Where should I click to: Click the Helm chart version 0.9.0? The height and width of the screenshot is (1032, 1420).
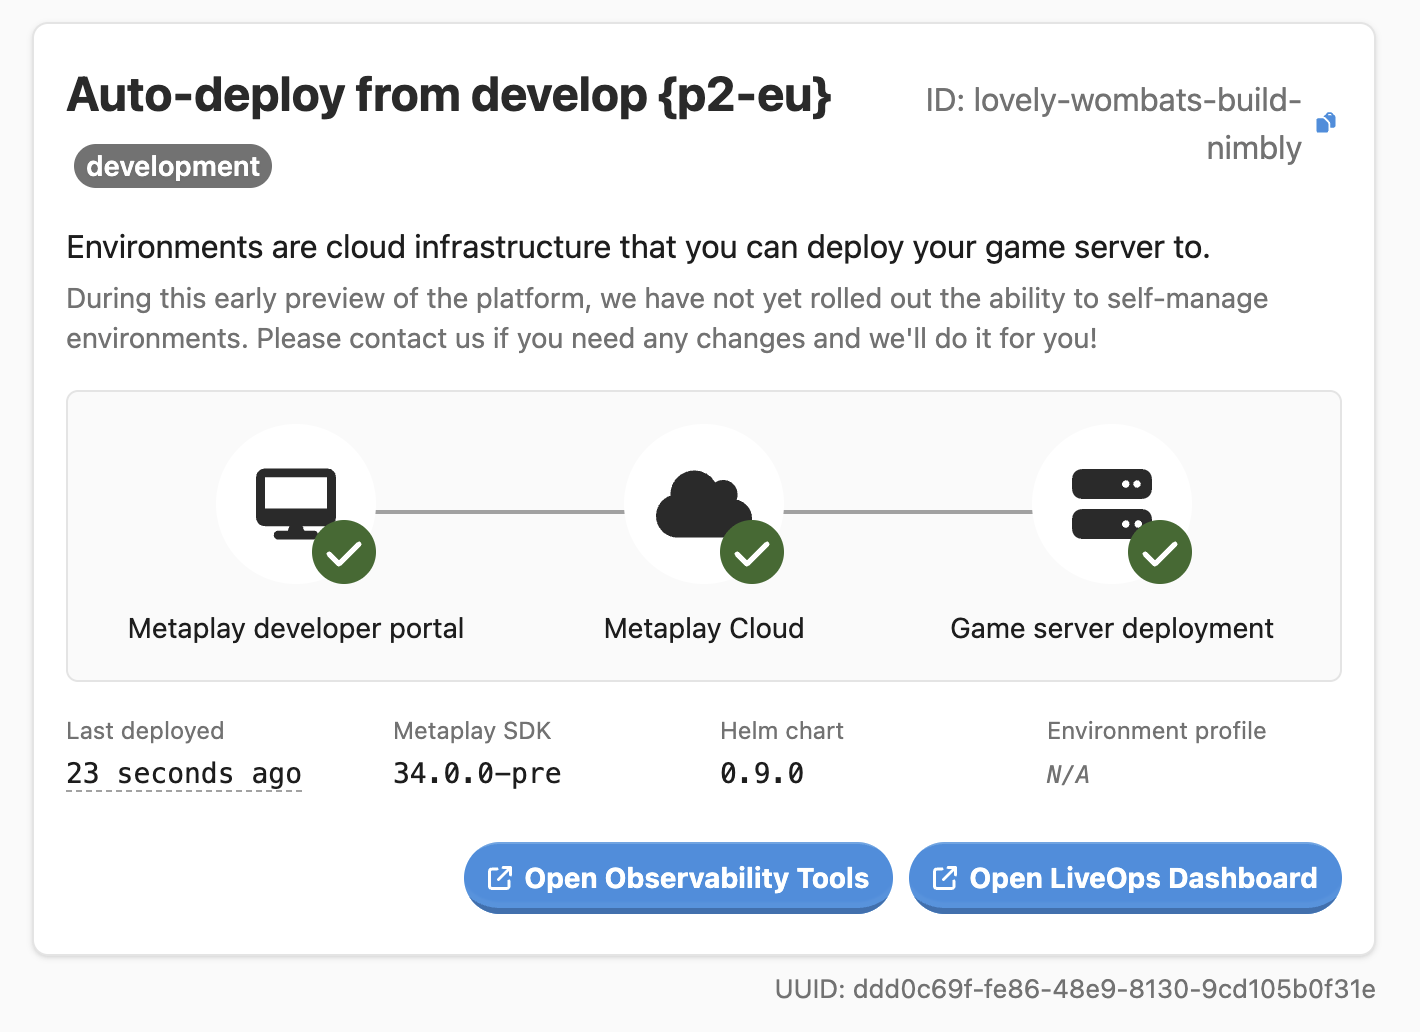[762, 773]
